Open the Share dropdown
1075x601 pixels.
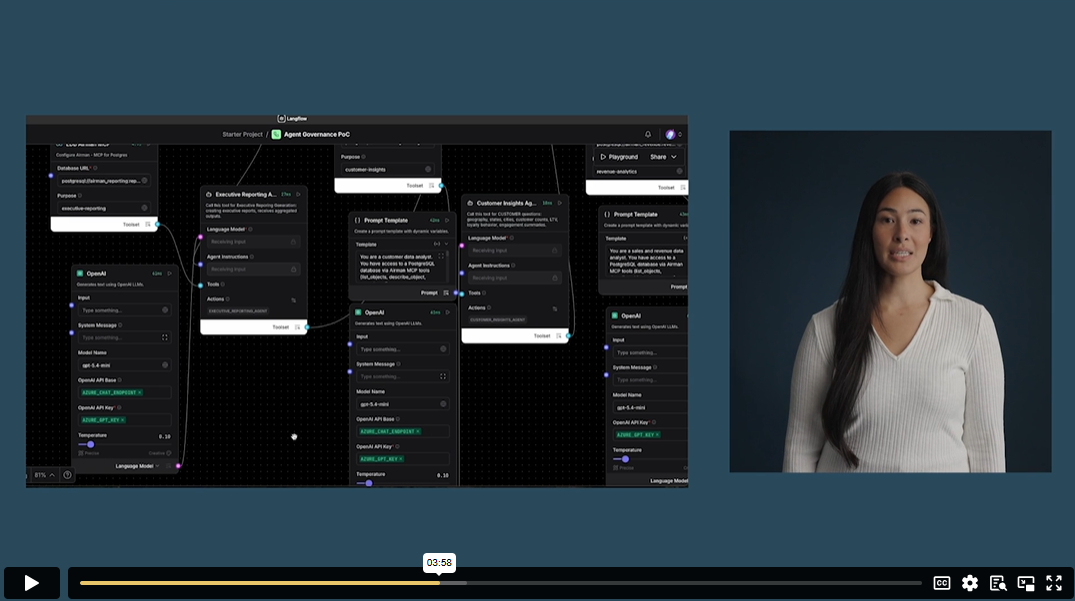coord(663,157)
